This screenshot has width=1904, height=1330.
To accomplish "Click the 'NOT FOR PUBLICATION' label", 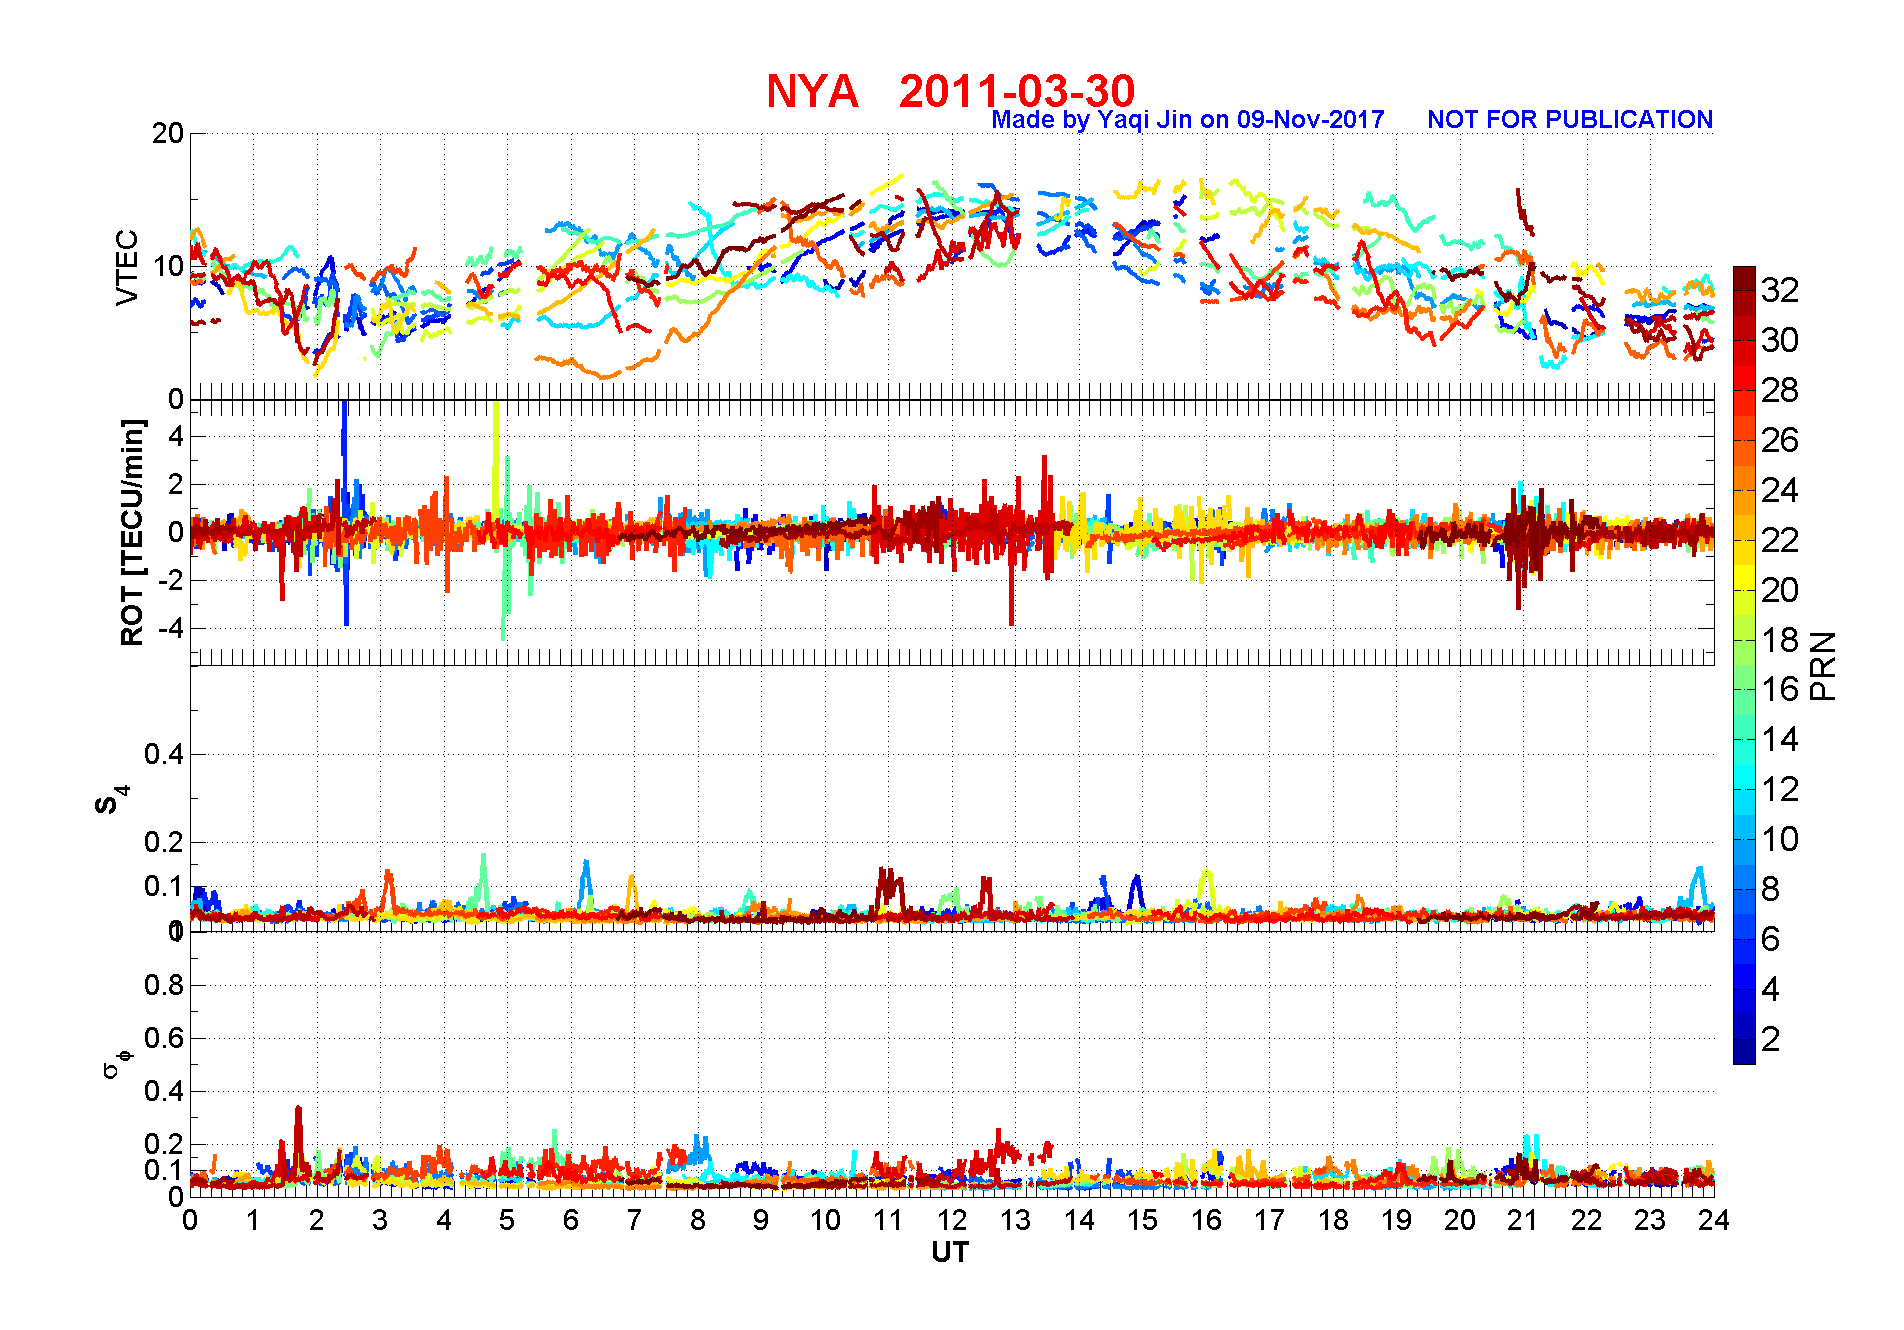I will click(1570, 120).
